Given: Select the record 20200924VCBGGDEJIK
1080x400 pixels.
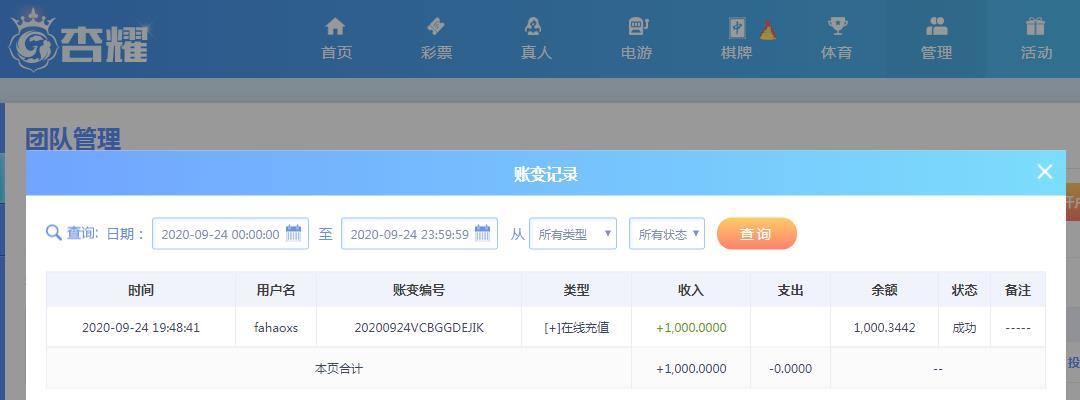Looking at the screenshot, I should tap(419, 328).
